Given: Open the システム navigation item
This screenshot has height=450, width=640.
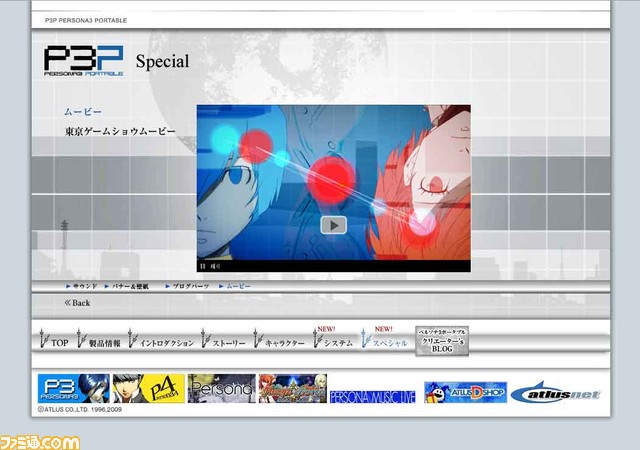Looking at the screenshot, I should pyautogui.click(x=333, y=339).
